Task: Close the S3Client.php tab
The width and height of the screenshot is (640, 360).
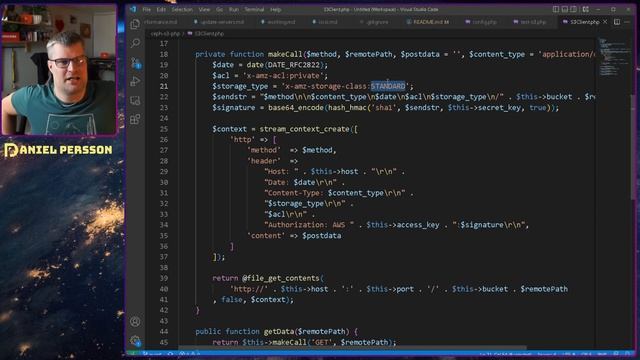Action: click(x=605, y=22)
